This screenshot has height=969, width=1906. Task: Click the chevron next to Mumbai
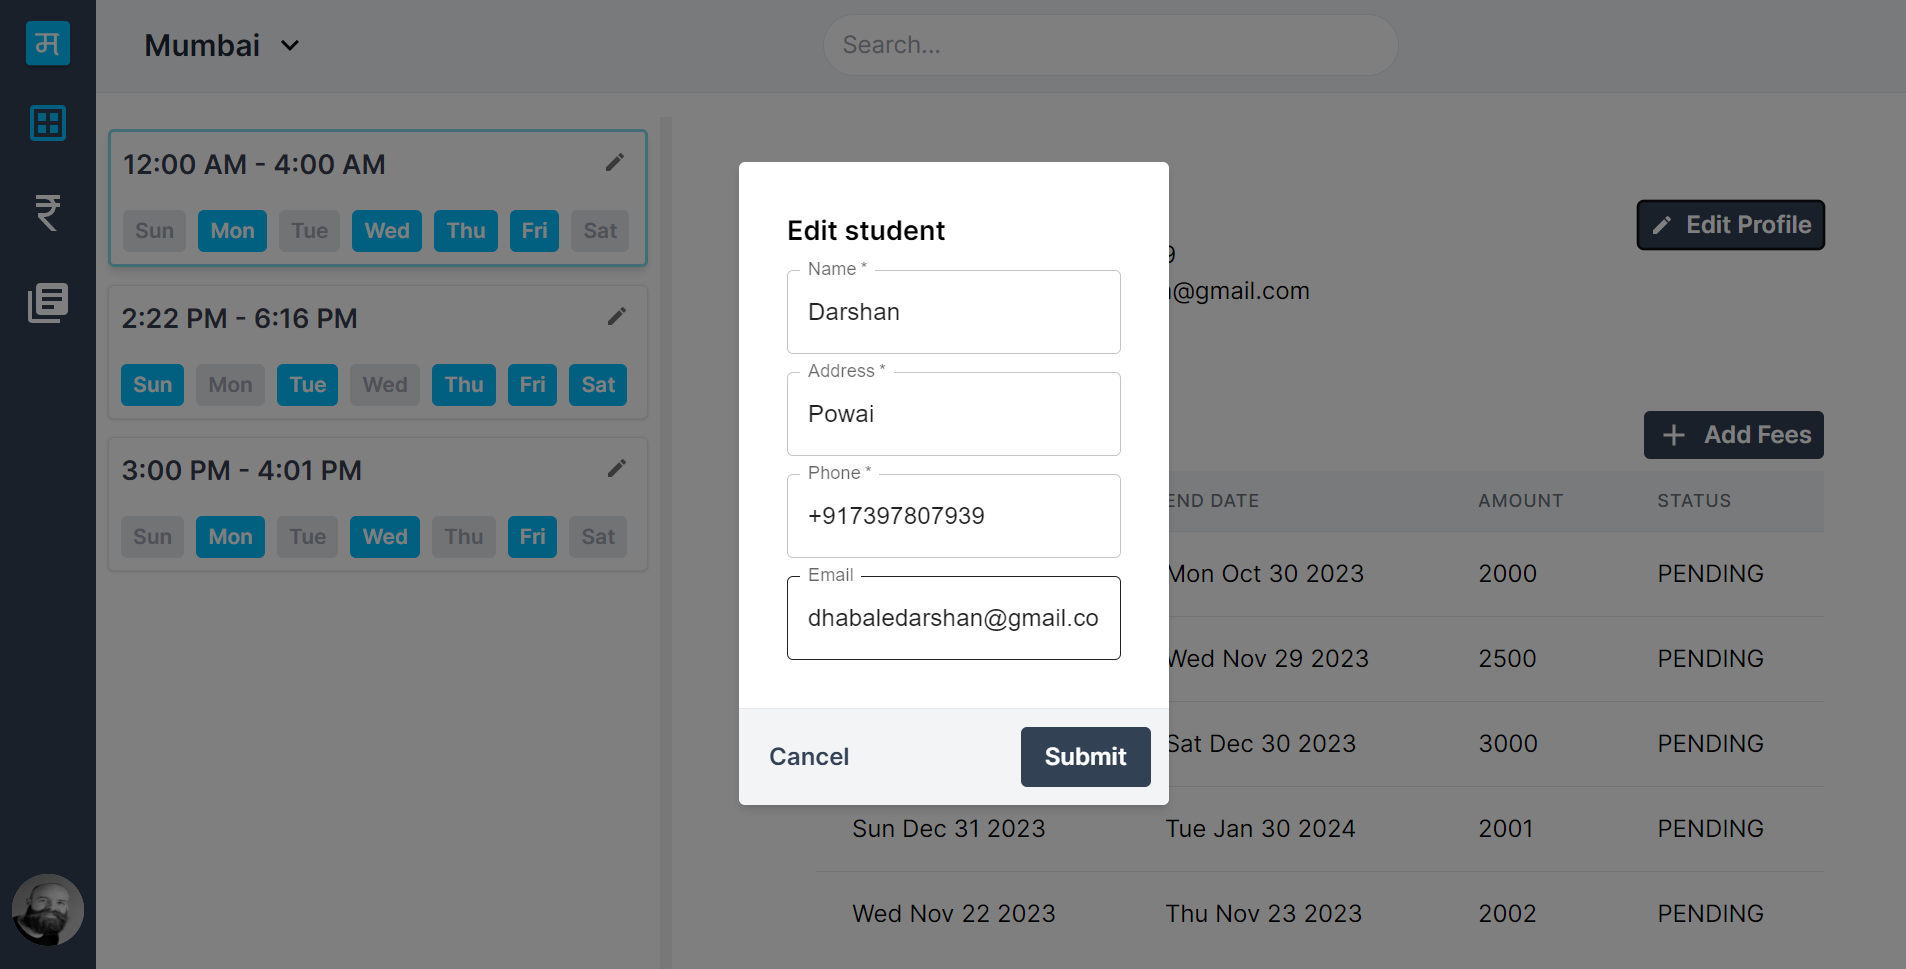point(290,46)
